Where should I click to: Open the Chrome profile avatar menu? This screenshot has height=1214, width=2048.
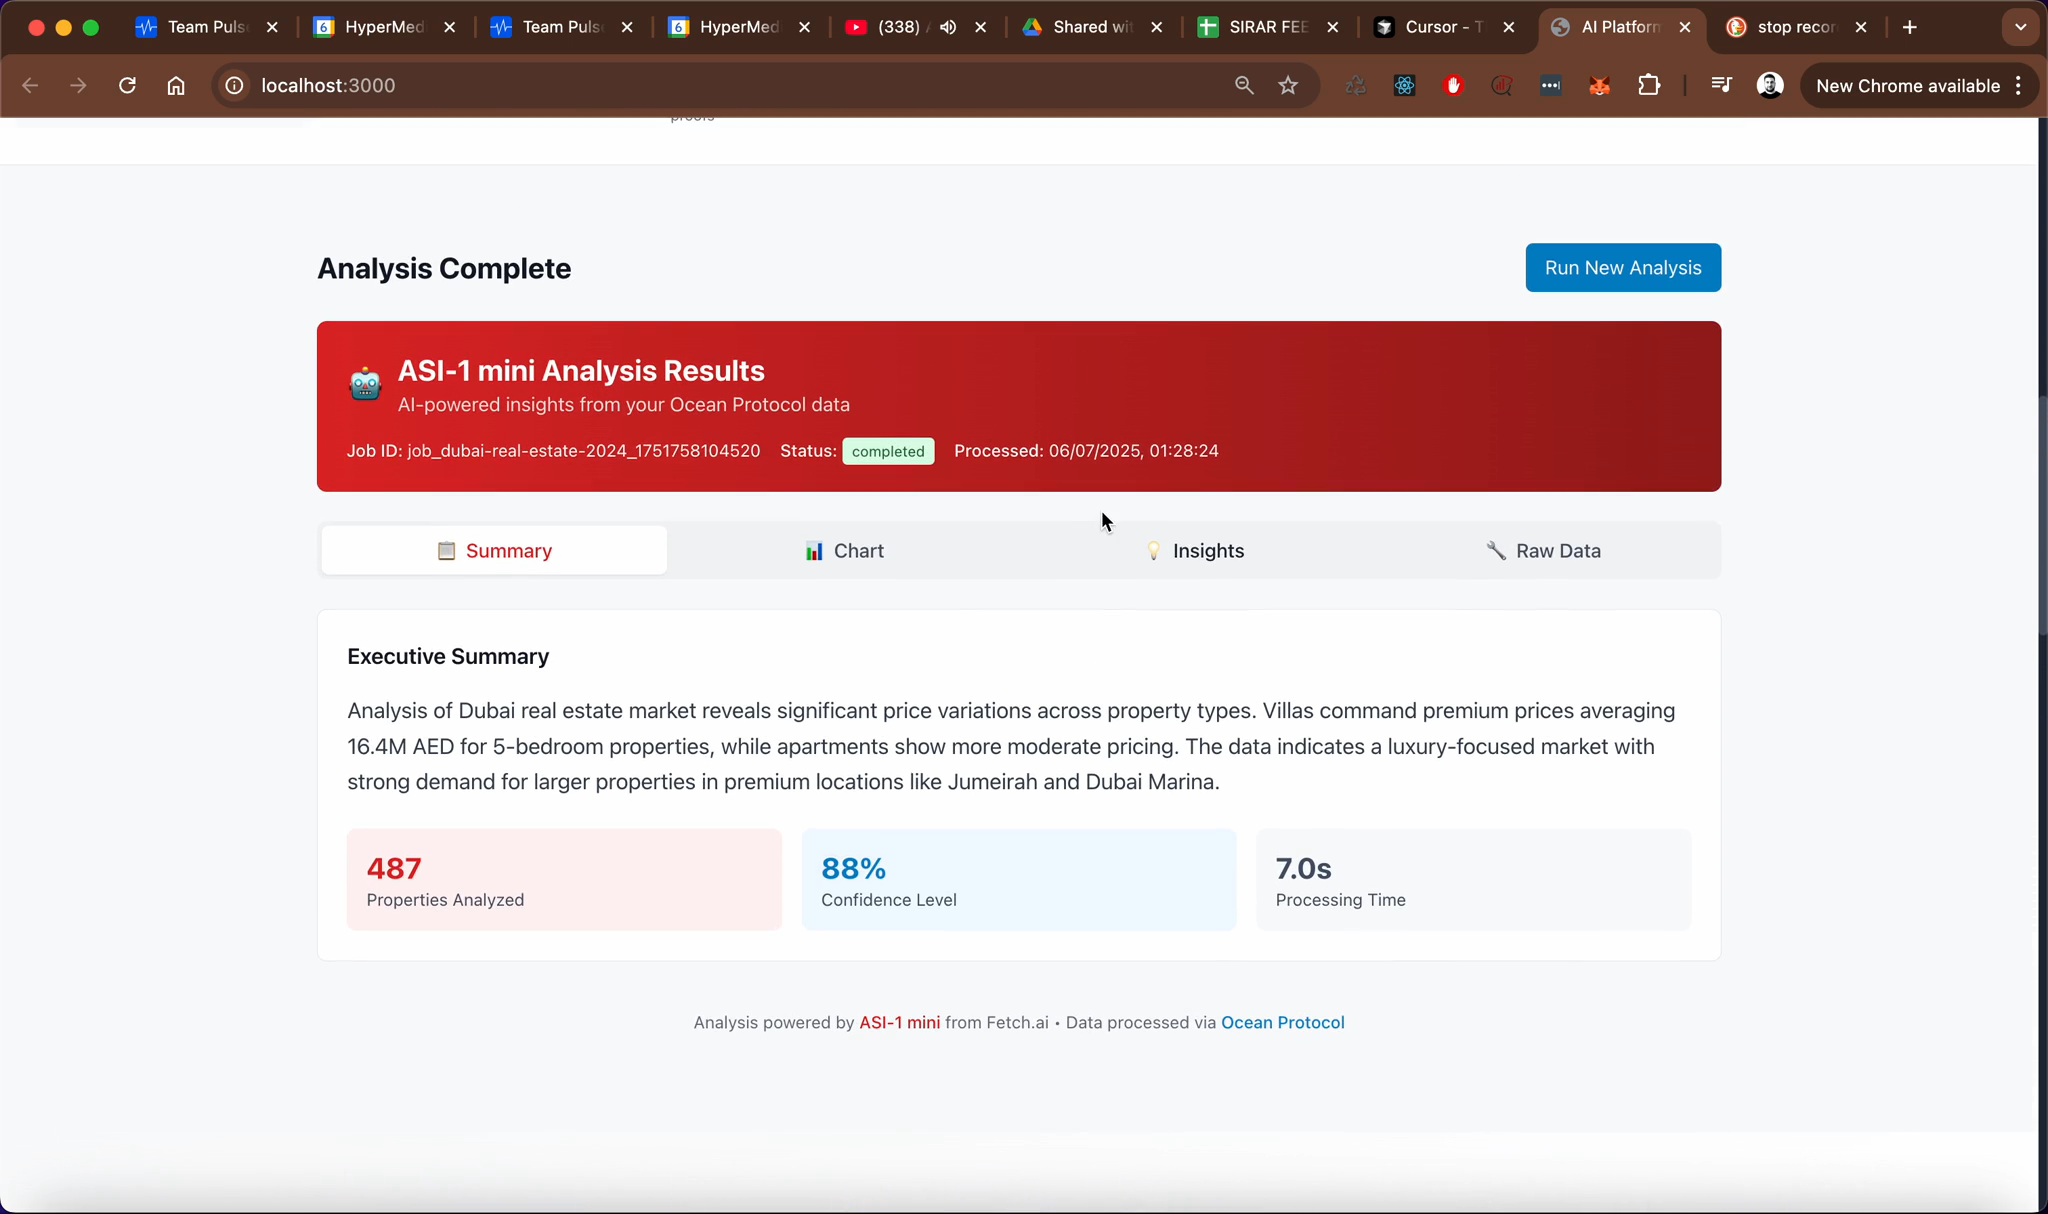click(x=1769, y=86)
